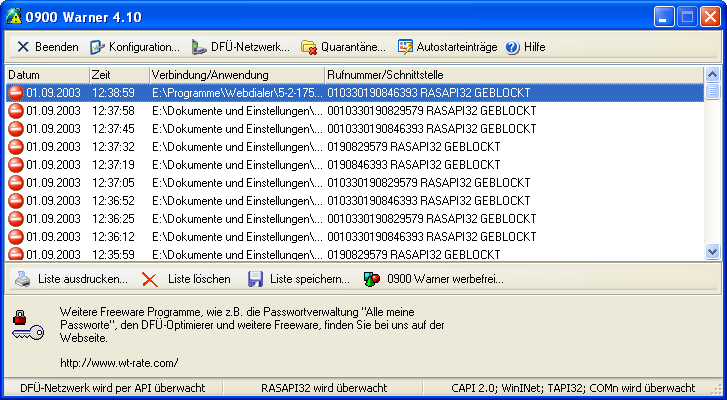Click blocked icon of 12:38:59 entry

pos(16,93)
